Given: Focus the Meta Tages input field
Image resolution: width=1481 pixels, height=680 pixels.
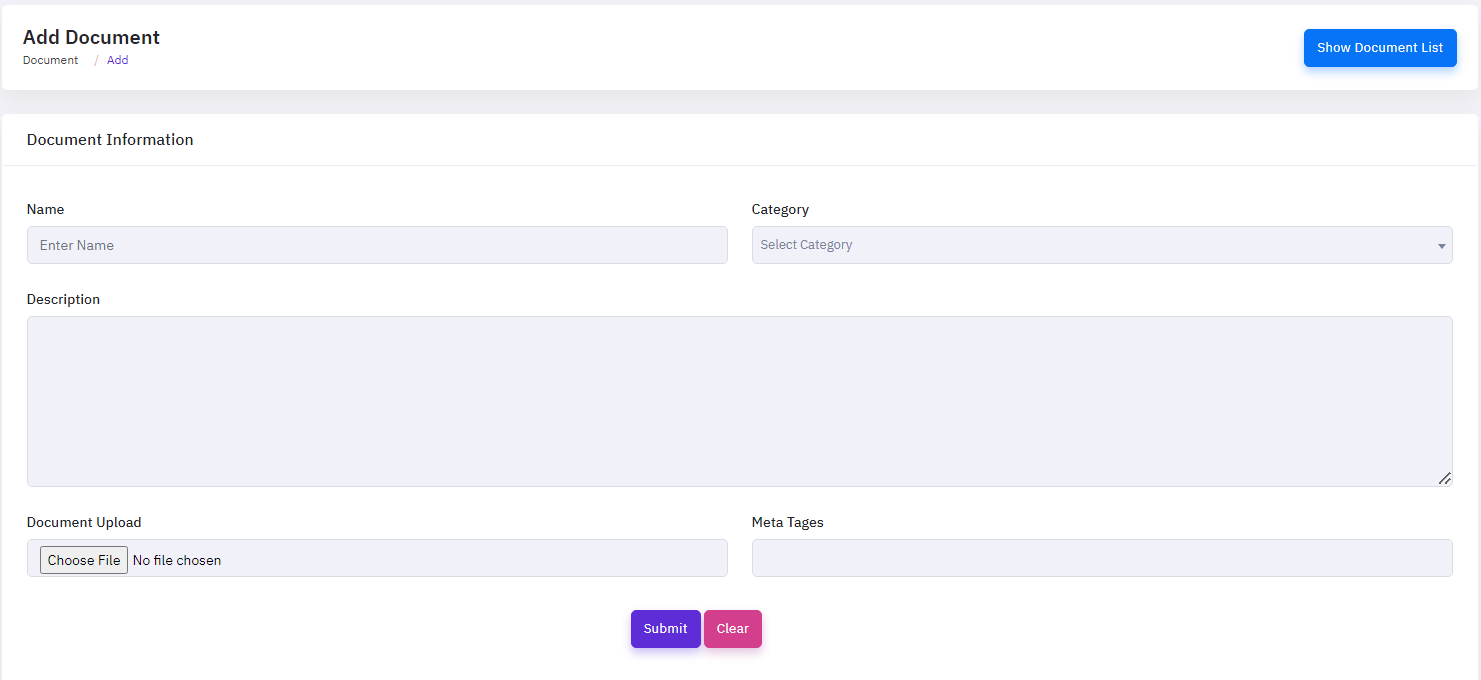Looking at the screenshot, I should pos(1101,558).
